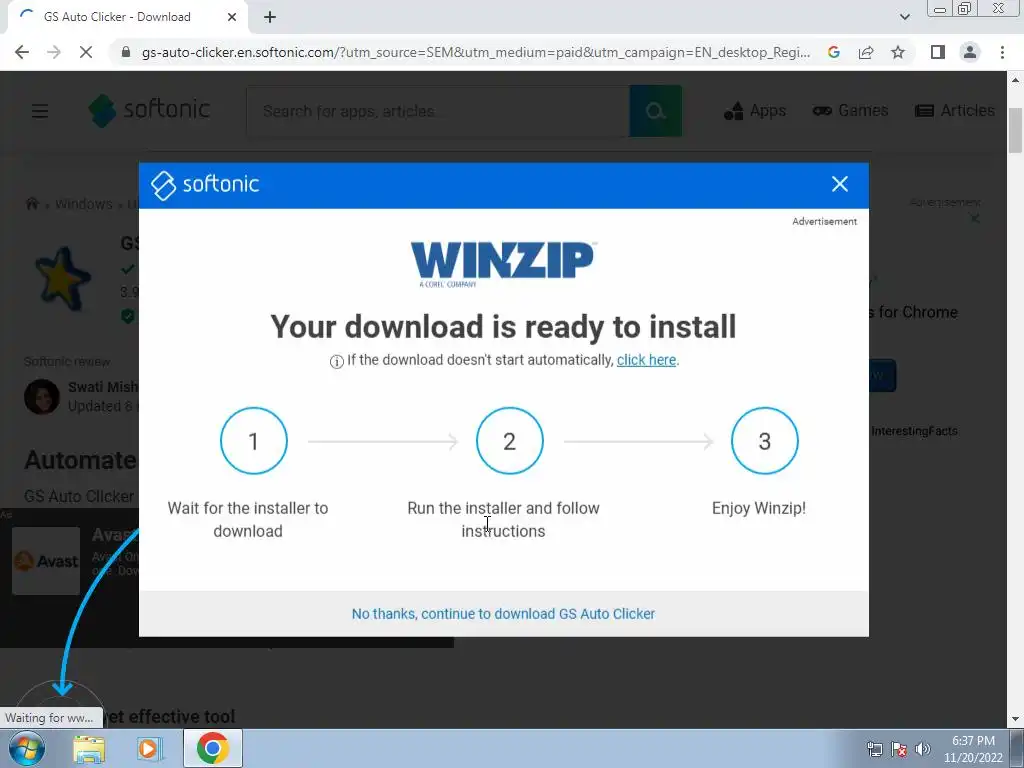Open the Chrome profile avatar
The width and height of the screenshot is (1024, 768).
click(x=970, y=52)
